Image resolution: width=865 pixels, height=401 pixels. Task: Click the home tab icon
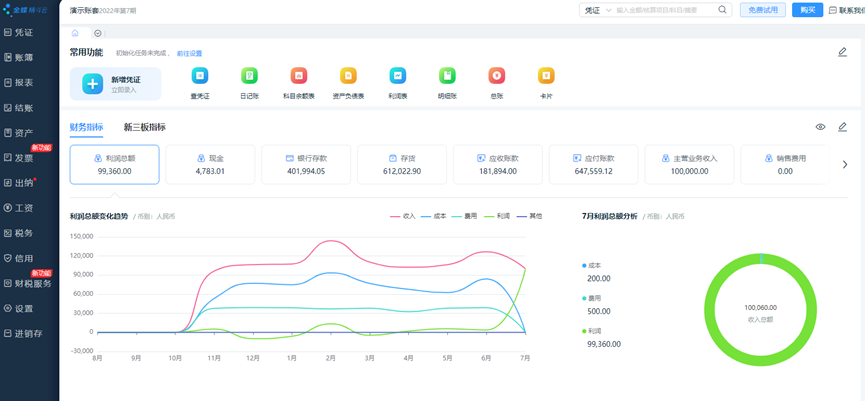[75, 33]
